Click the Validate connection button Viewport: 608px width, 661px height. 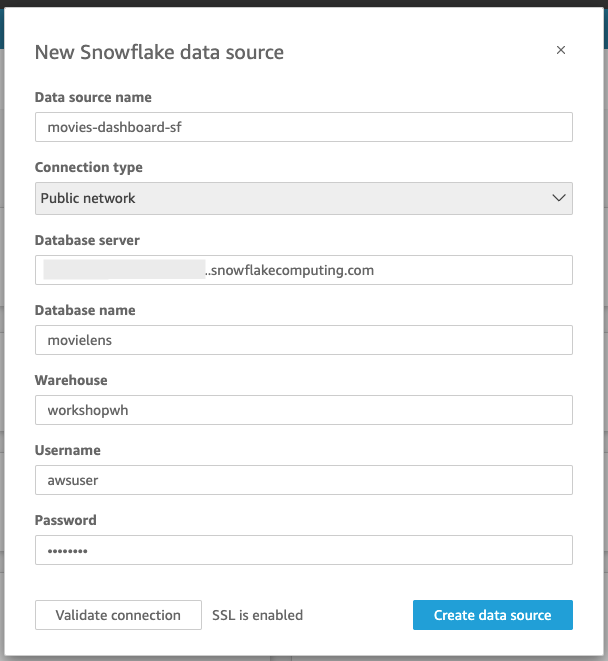click(118, 615)
